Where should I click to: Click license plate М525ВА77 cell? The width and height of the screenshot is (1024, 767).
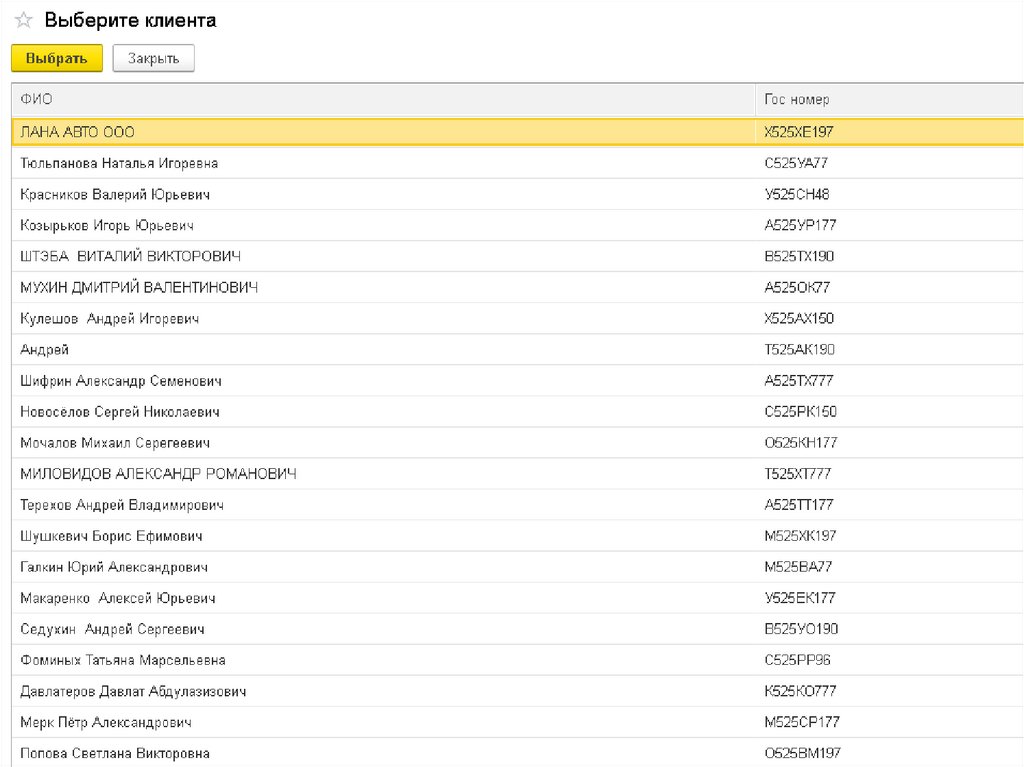coord(797,567)
